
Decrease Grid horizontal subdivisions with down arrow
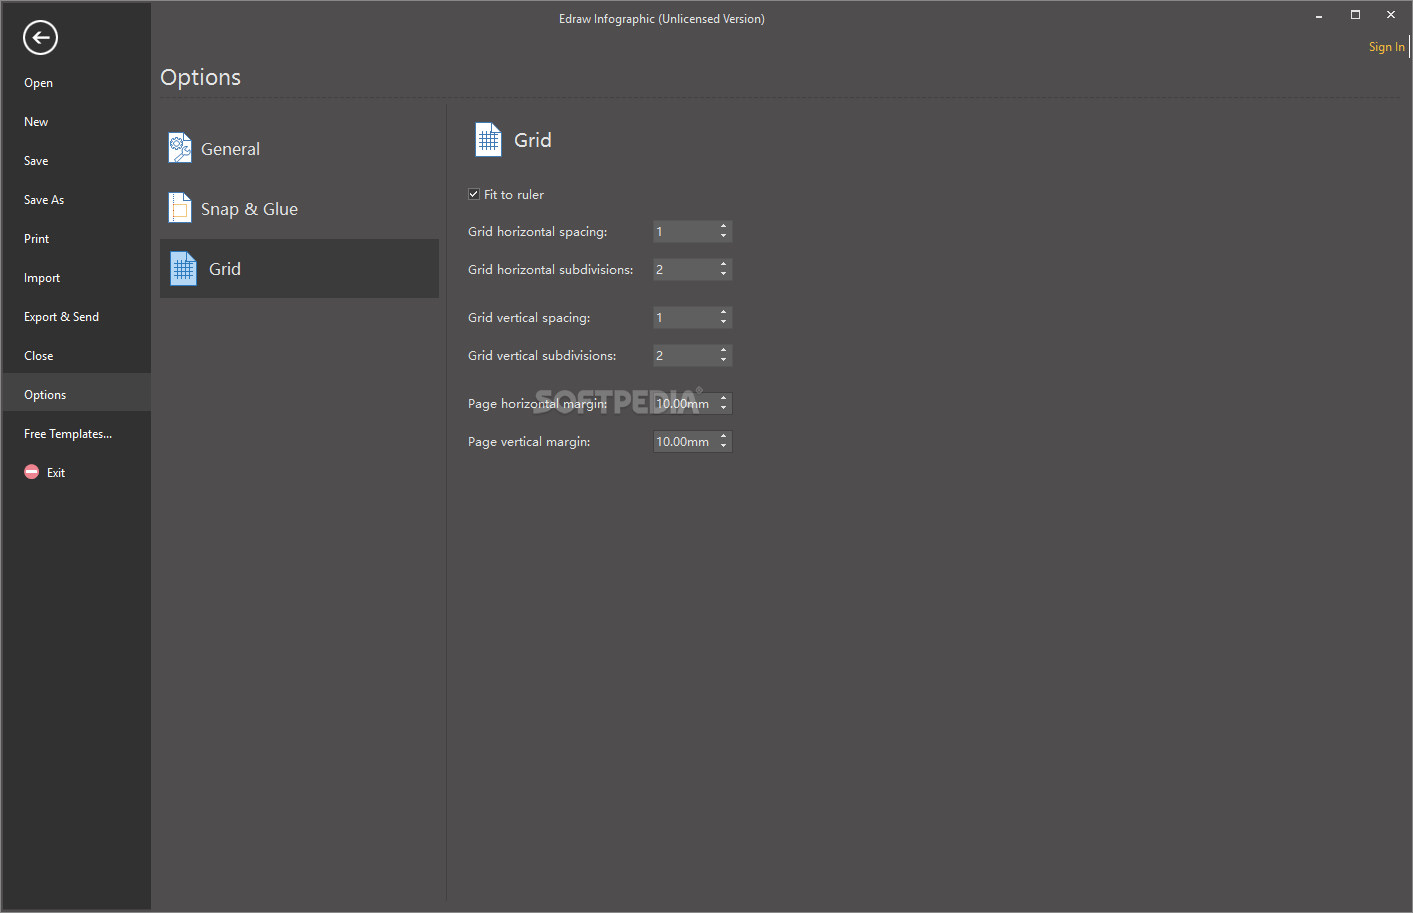(723, 274)
